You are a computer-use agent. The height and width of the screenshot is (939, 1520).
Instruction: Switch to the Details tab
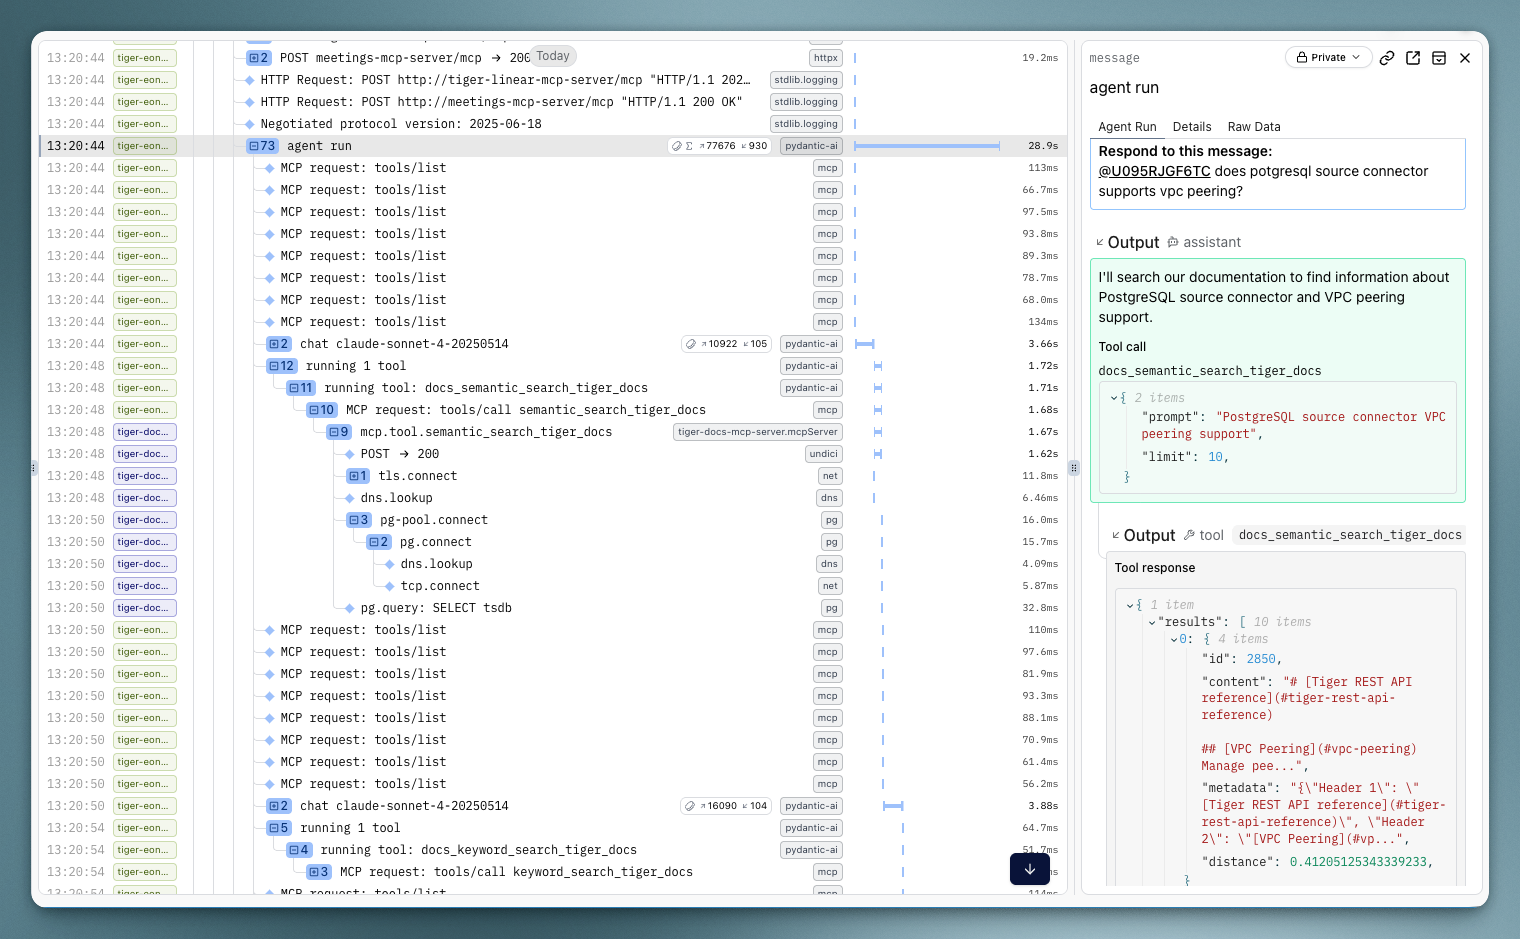pyautogui.click(x=1192, y=127)
